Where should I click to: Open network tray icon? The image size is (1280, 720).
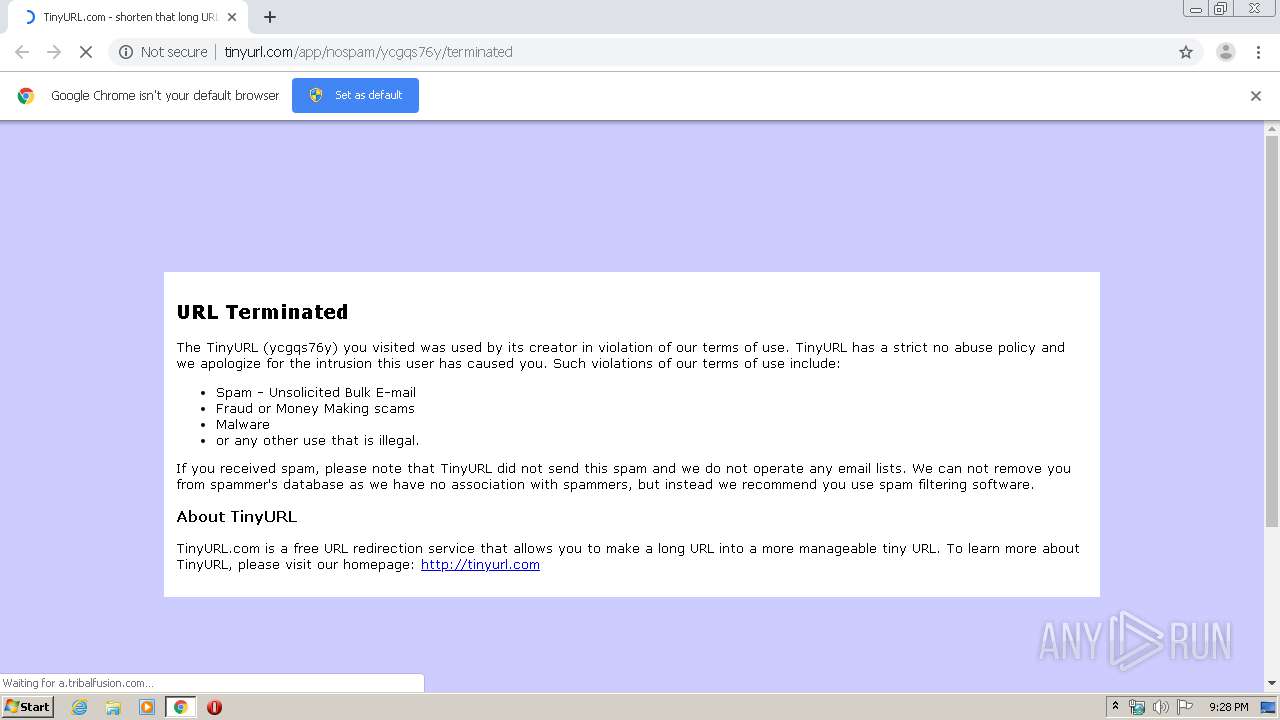[x=1137, y=707]
